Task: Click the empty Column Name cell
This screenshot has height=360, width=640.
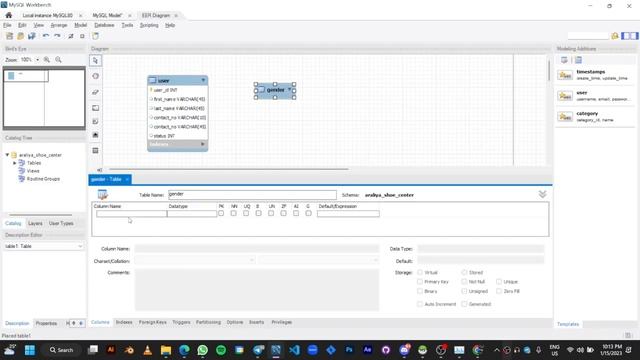Action: point(131,213)
